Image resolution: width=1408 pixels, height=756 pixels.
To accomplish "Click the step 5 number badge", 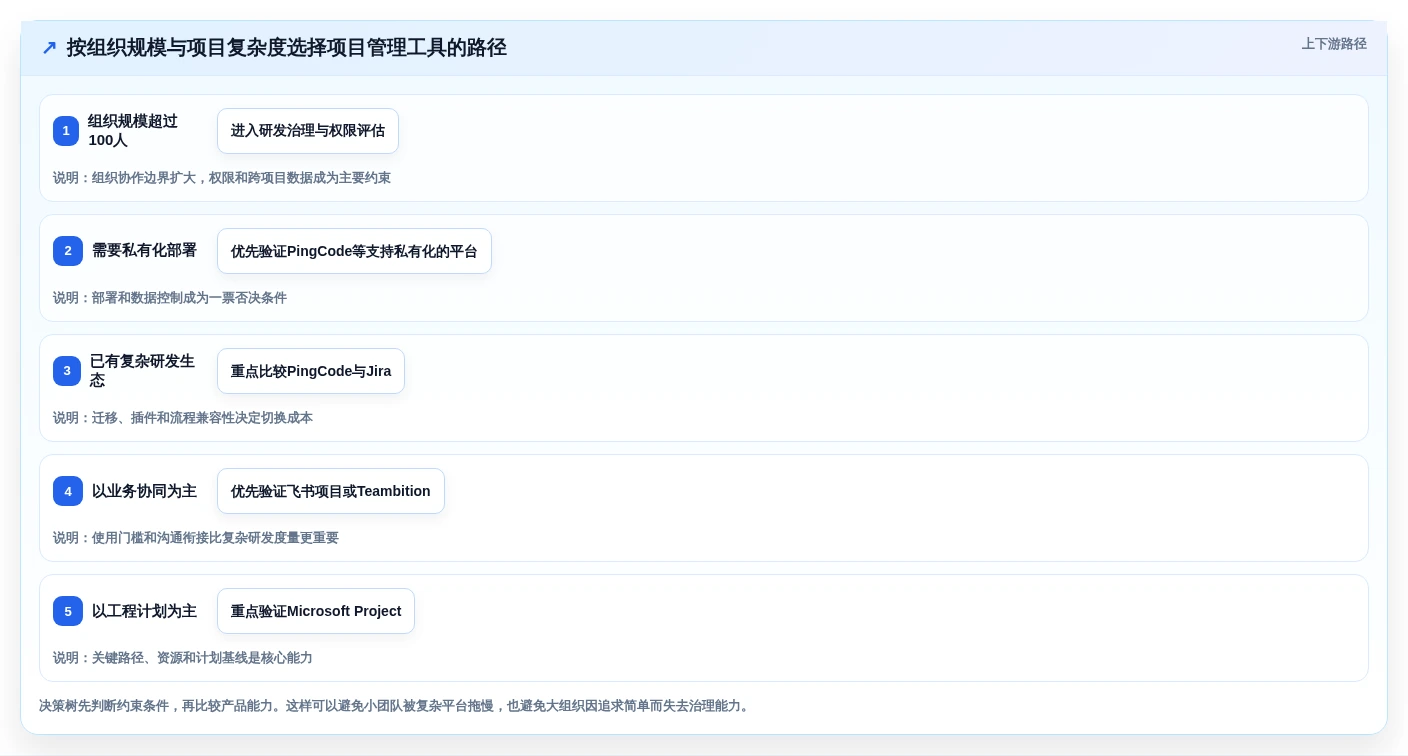I will 68,611.
